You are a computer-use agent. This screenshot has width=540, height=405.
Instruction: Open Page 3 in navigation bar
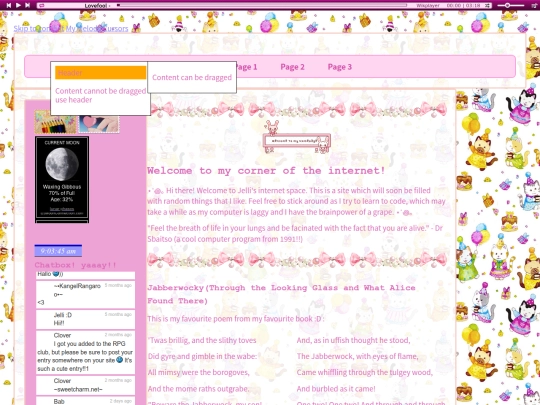click(340, 67)
